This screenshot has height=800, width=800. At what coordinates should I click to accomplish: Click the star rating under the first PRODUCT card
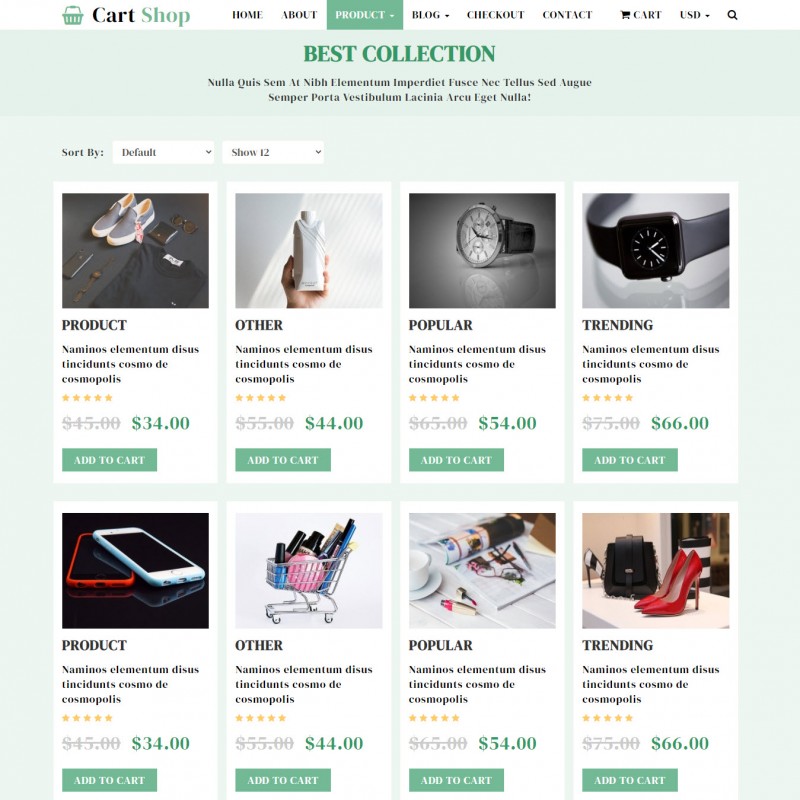[87, 398]
